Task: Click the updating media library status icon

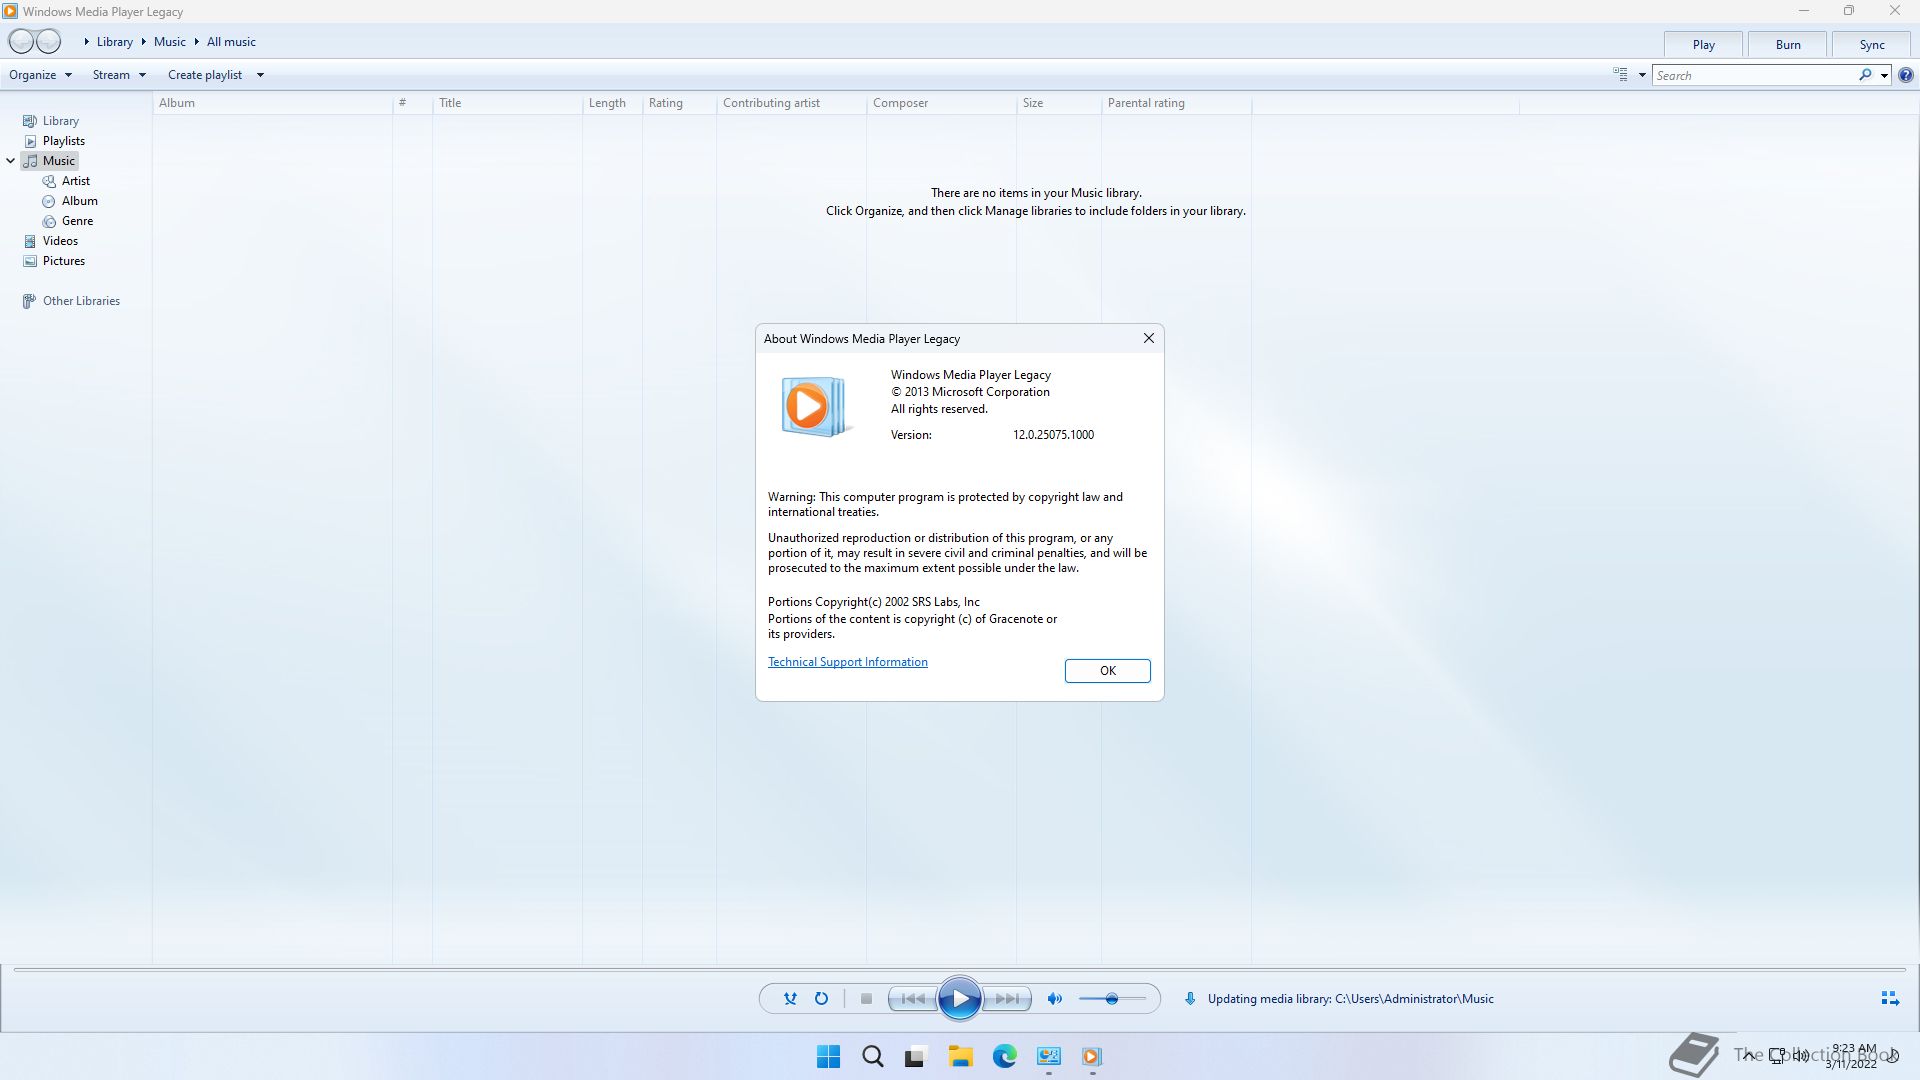Action: coord(1190,998)
